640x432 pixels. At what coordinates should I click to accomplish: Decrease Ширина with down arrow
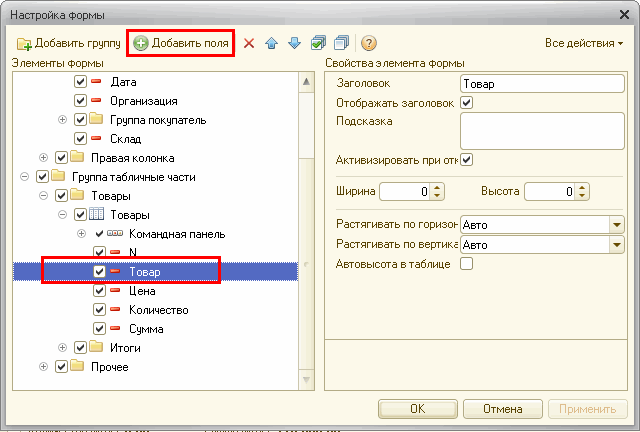tap(437, 196)
